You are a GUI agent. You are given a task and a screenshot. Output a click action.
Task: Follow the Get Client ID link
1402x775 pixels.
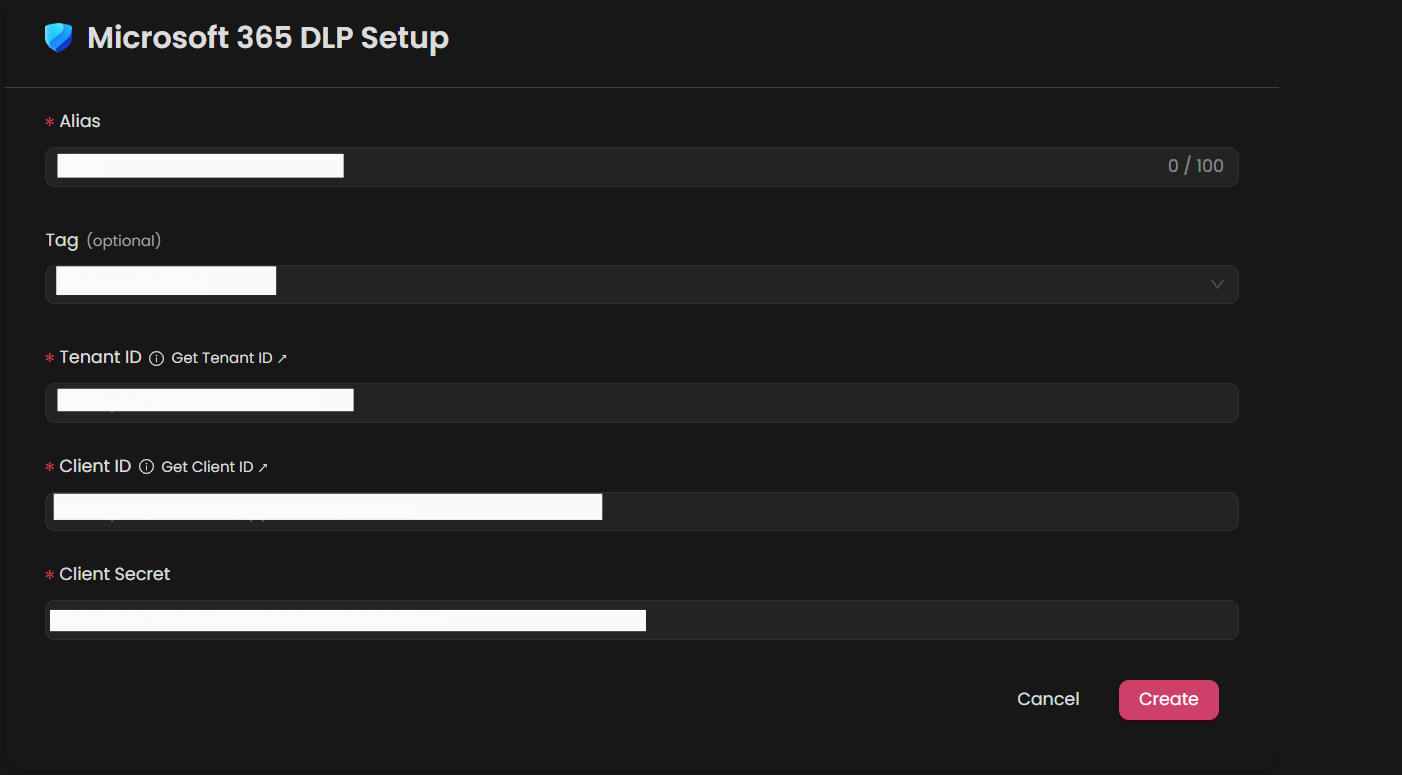click(x=207, y=467)
